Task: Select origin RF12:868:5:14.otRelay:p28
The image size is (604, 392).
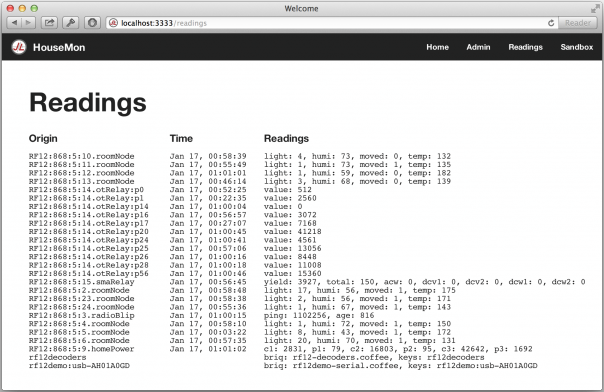Action: (x=89, y=265)
